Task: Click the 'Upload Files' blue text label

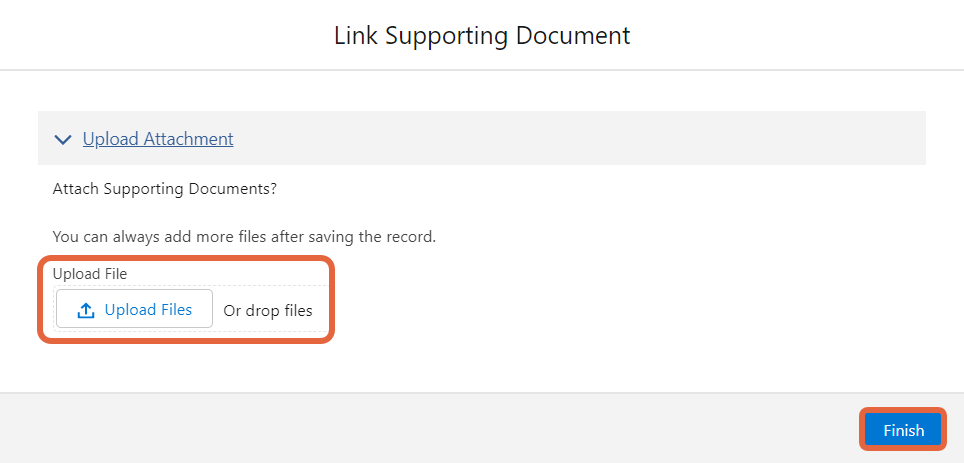Action: (x=148, y=309)
